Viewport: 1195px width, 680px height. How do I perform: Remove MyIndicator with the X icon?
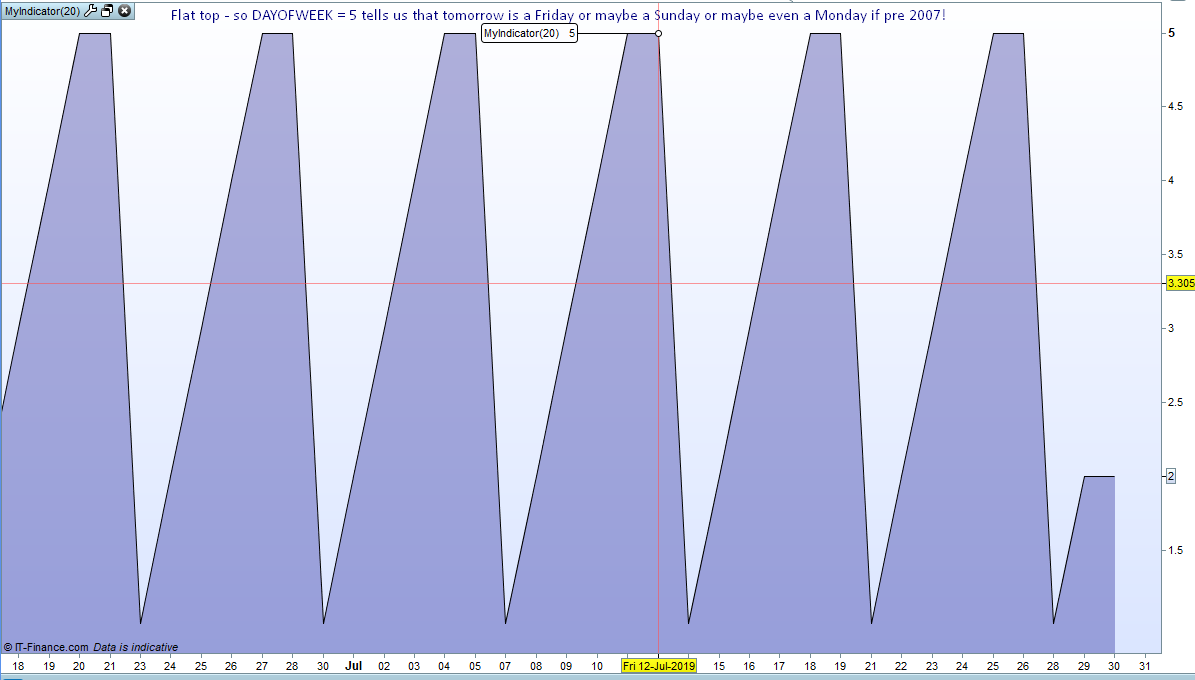point(125,11)
